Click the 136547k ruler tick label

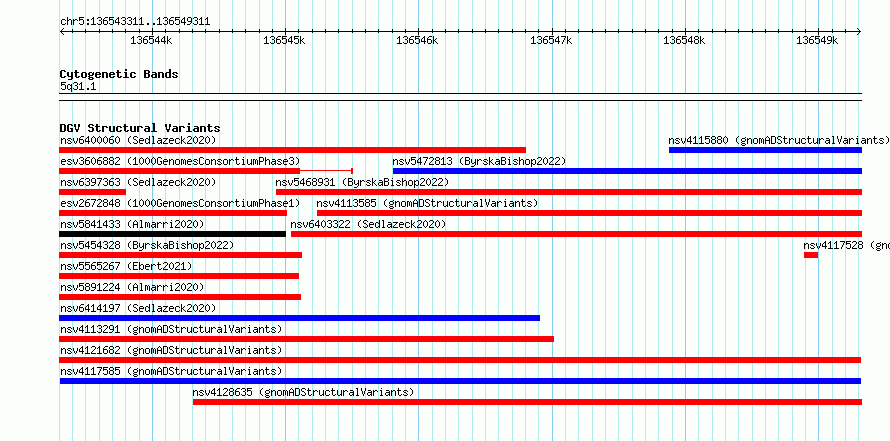click(x=551, y=41)
